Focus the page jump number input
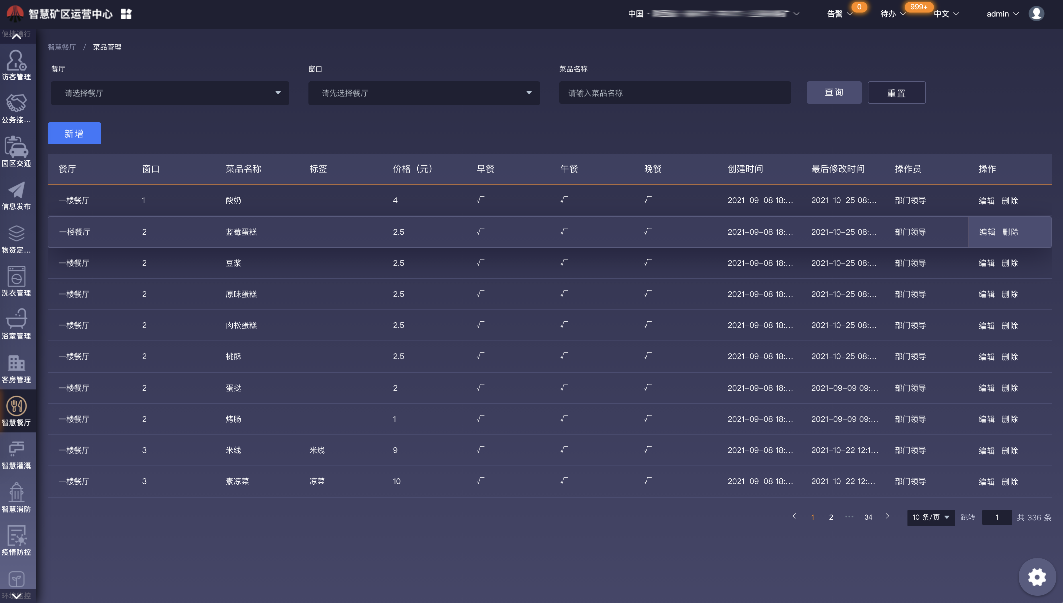1063x603 pixels. coord(997,518)
